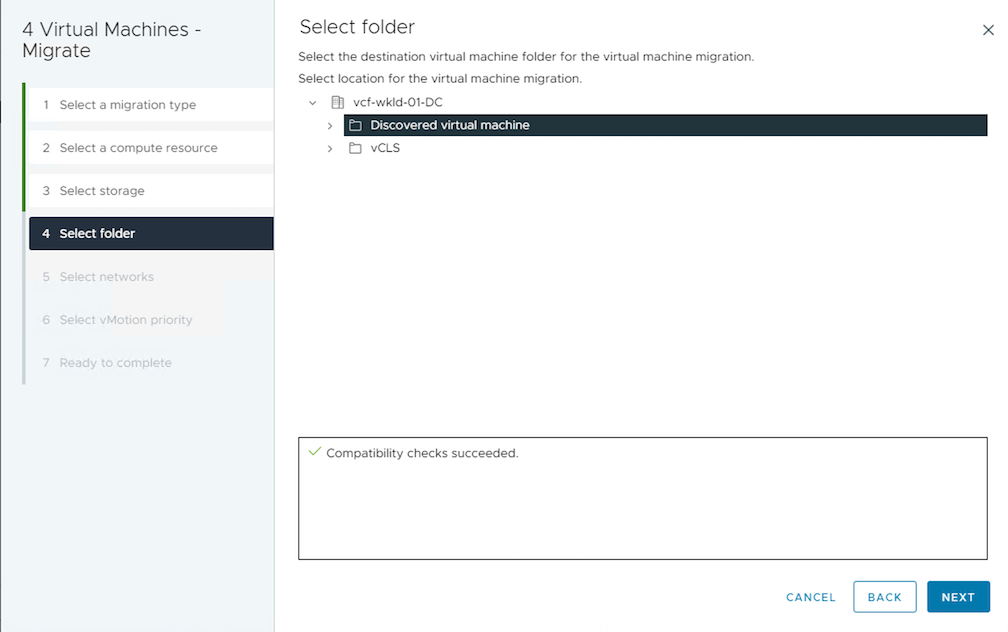Image resolution: width=1008 pixels, height=632 pixels.
Task: Expand the Discovered virtual machine folder
Action: [x=330, y=126]
